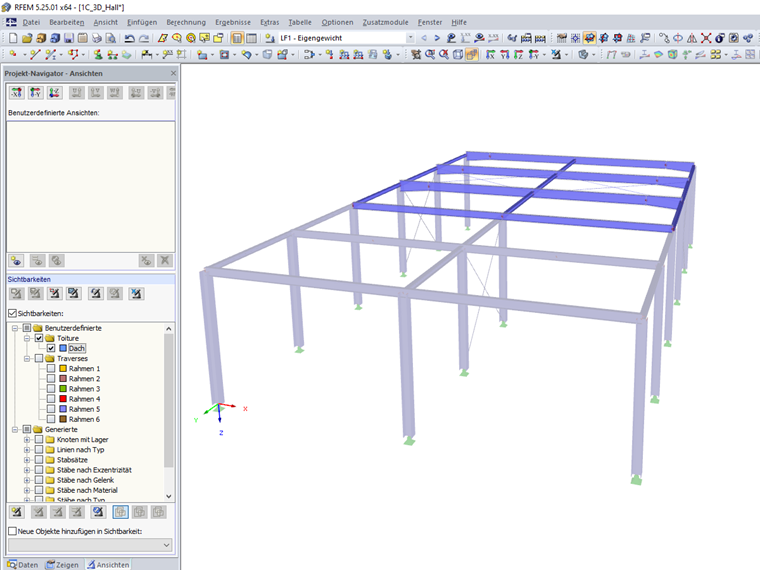The width and height of the screenshot is (760, 570).
Task: Print with the printer toolbar icon
Action: point(96,38)
